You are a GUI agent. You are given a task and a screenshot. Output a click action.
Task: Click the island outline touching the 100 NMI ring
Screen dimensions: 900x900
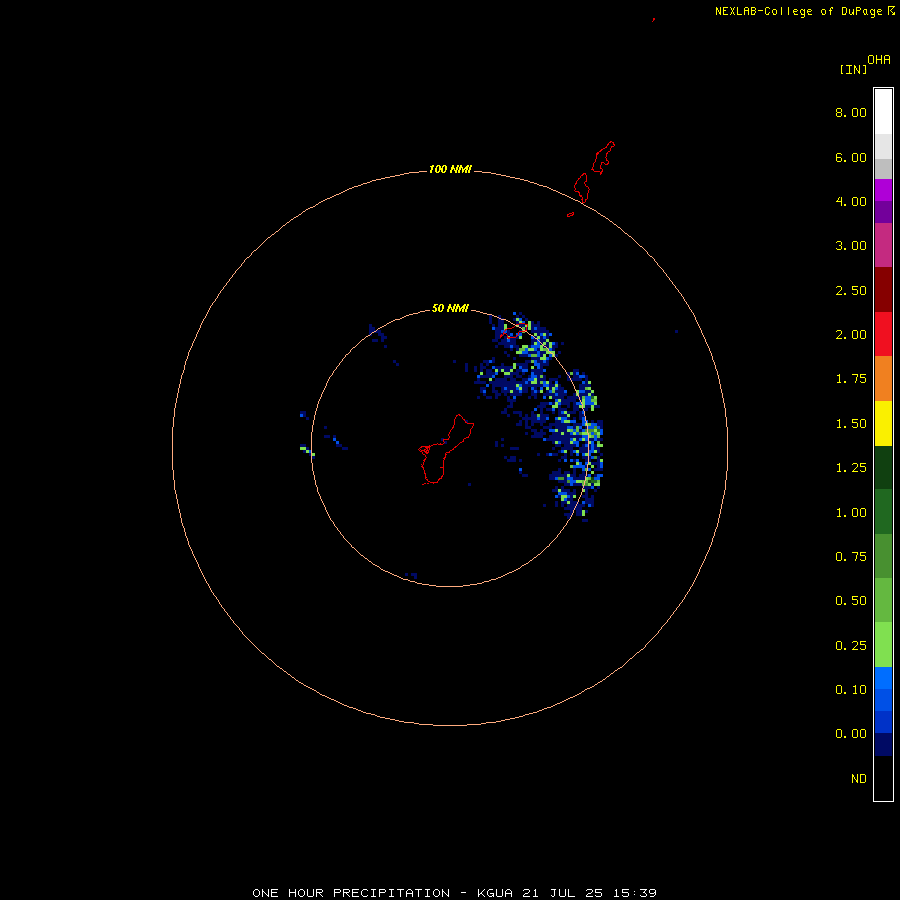coord(581,188)
